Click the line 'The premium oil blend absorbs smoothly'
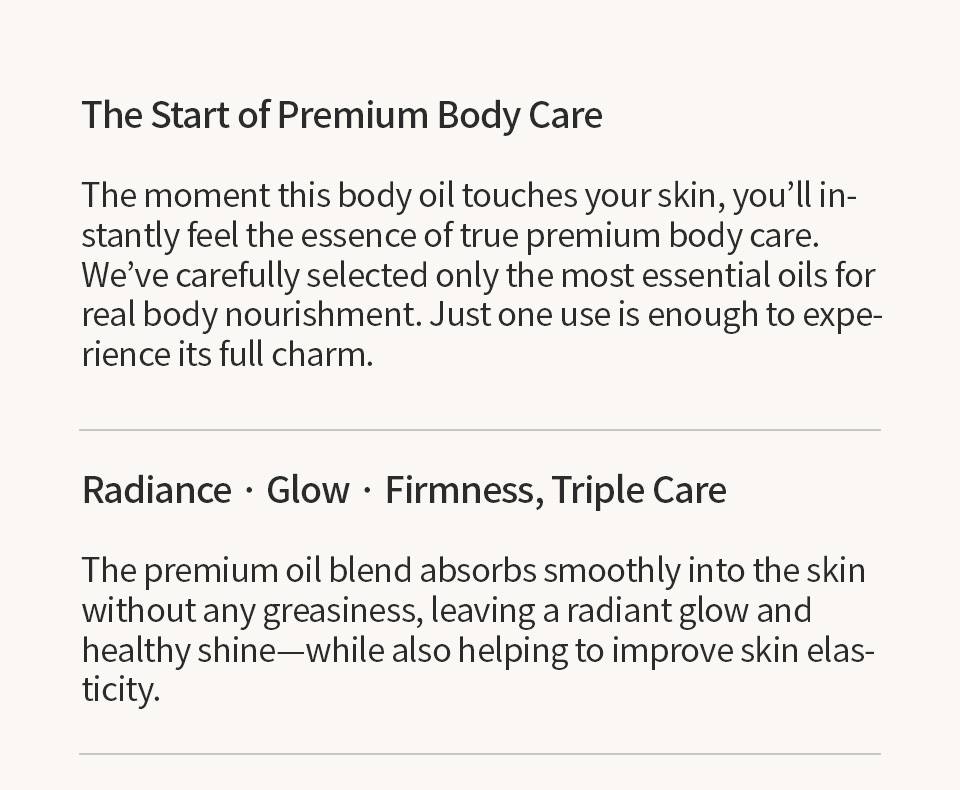Viewport: 960px width, 790px height. (x=473, y=571)
